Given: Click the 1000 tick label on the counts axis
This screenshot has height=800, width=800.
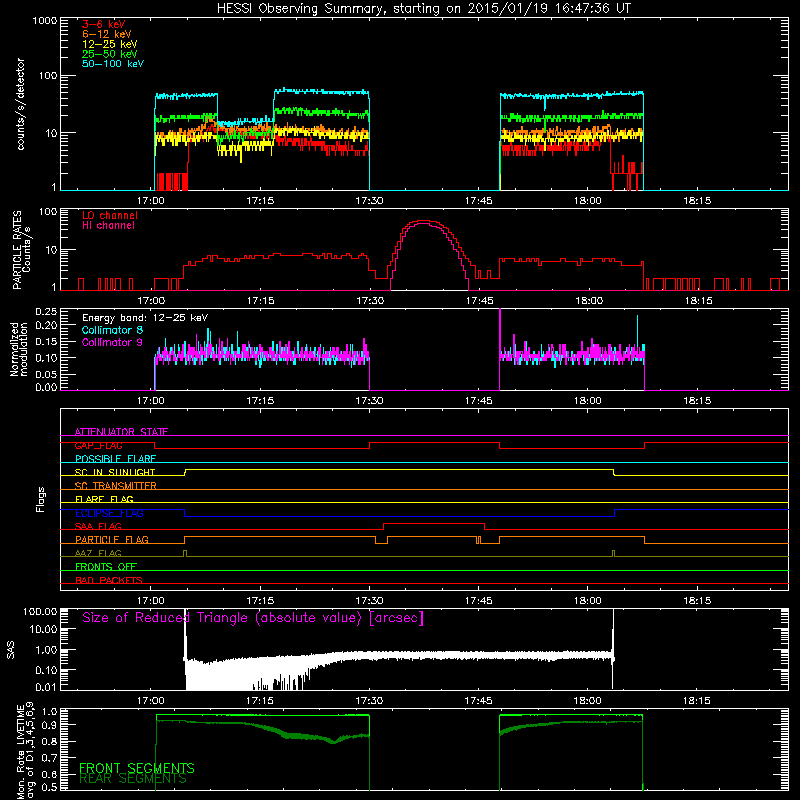Looking at the screenshot, I should [x=45, y=21].
